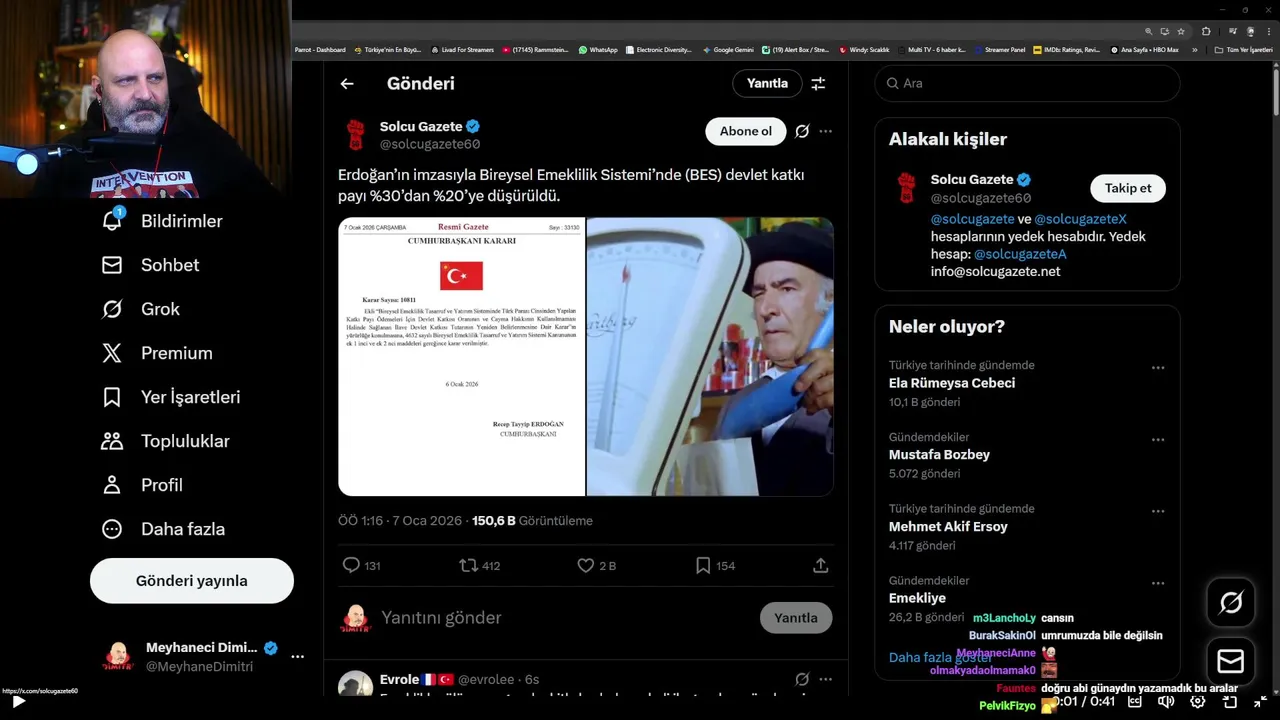Open the Livad For Streamers bookmark

click(462, 50)
